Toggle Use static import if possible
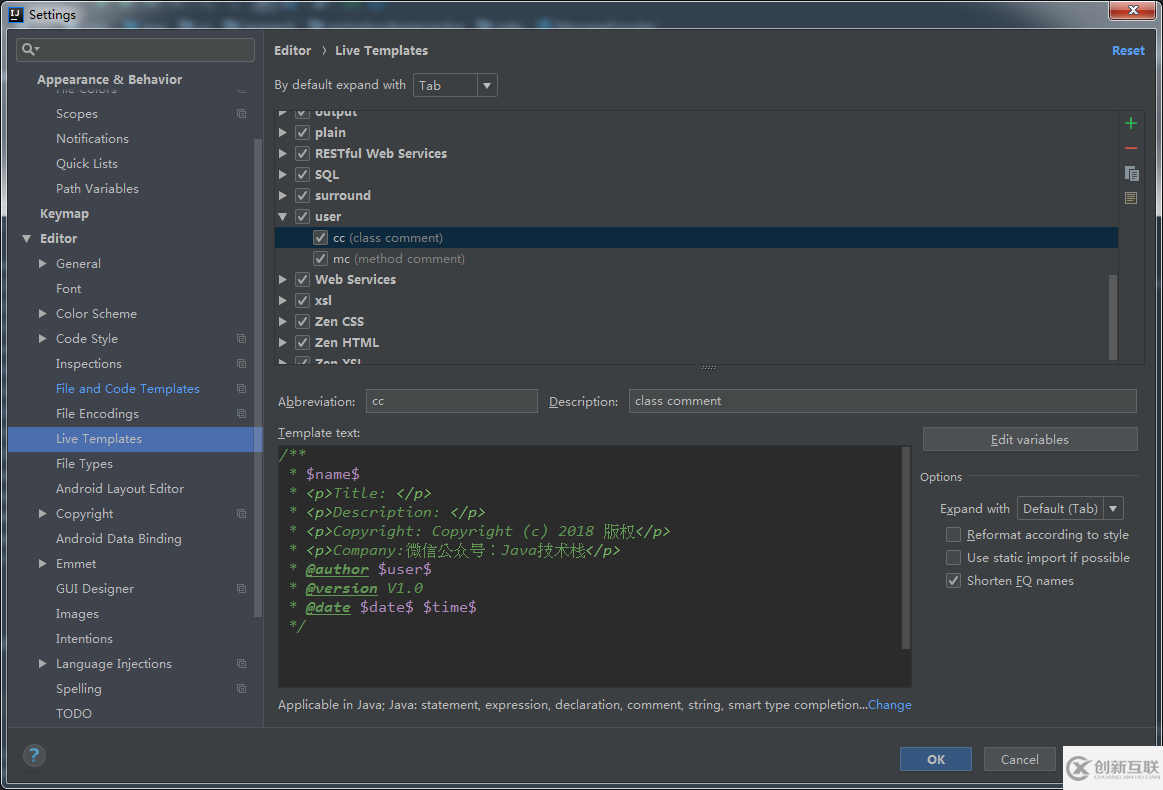 (x=953, y=558)
